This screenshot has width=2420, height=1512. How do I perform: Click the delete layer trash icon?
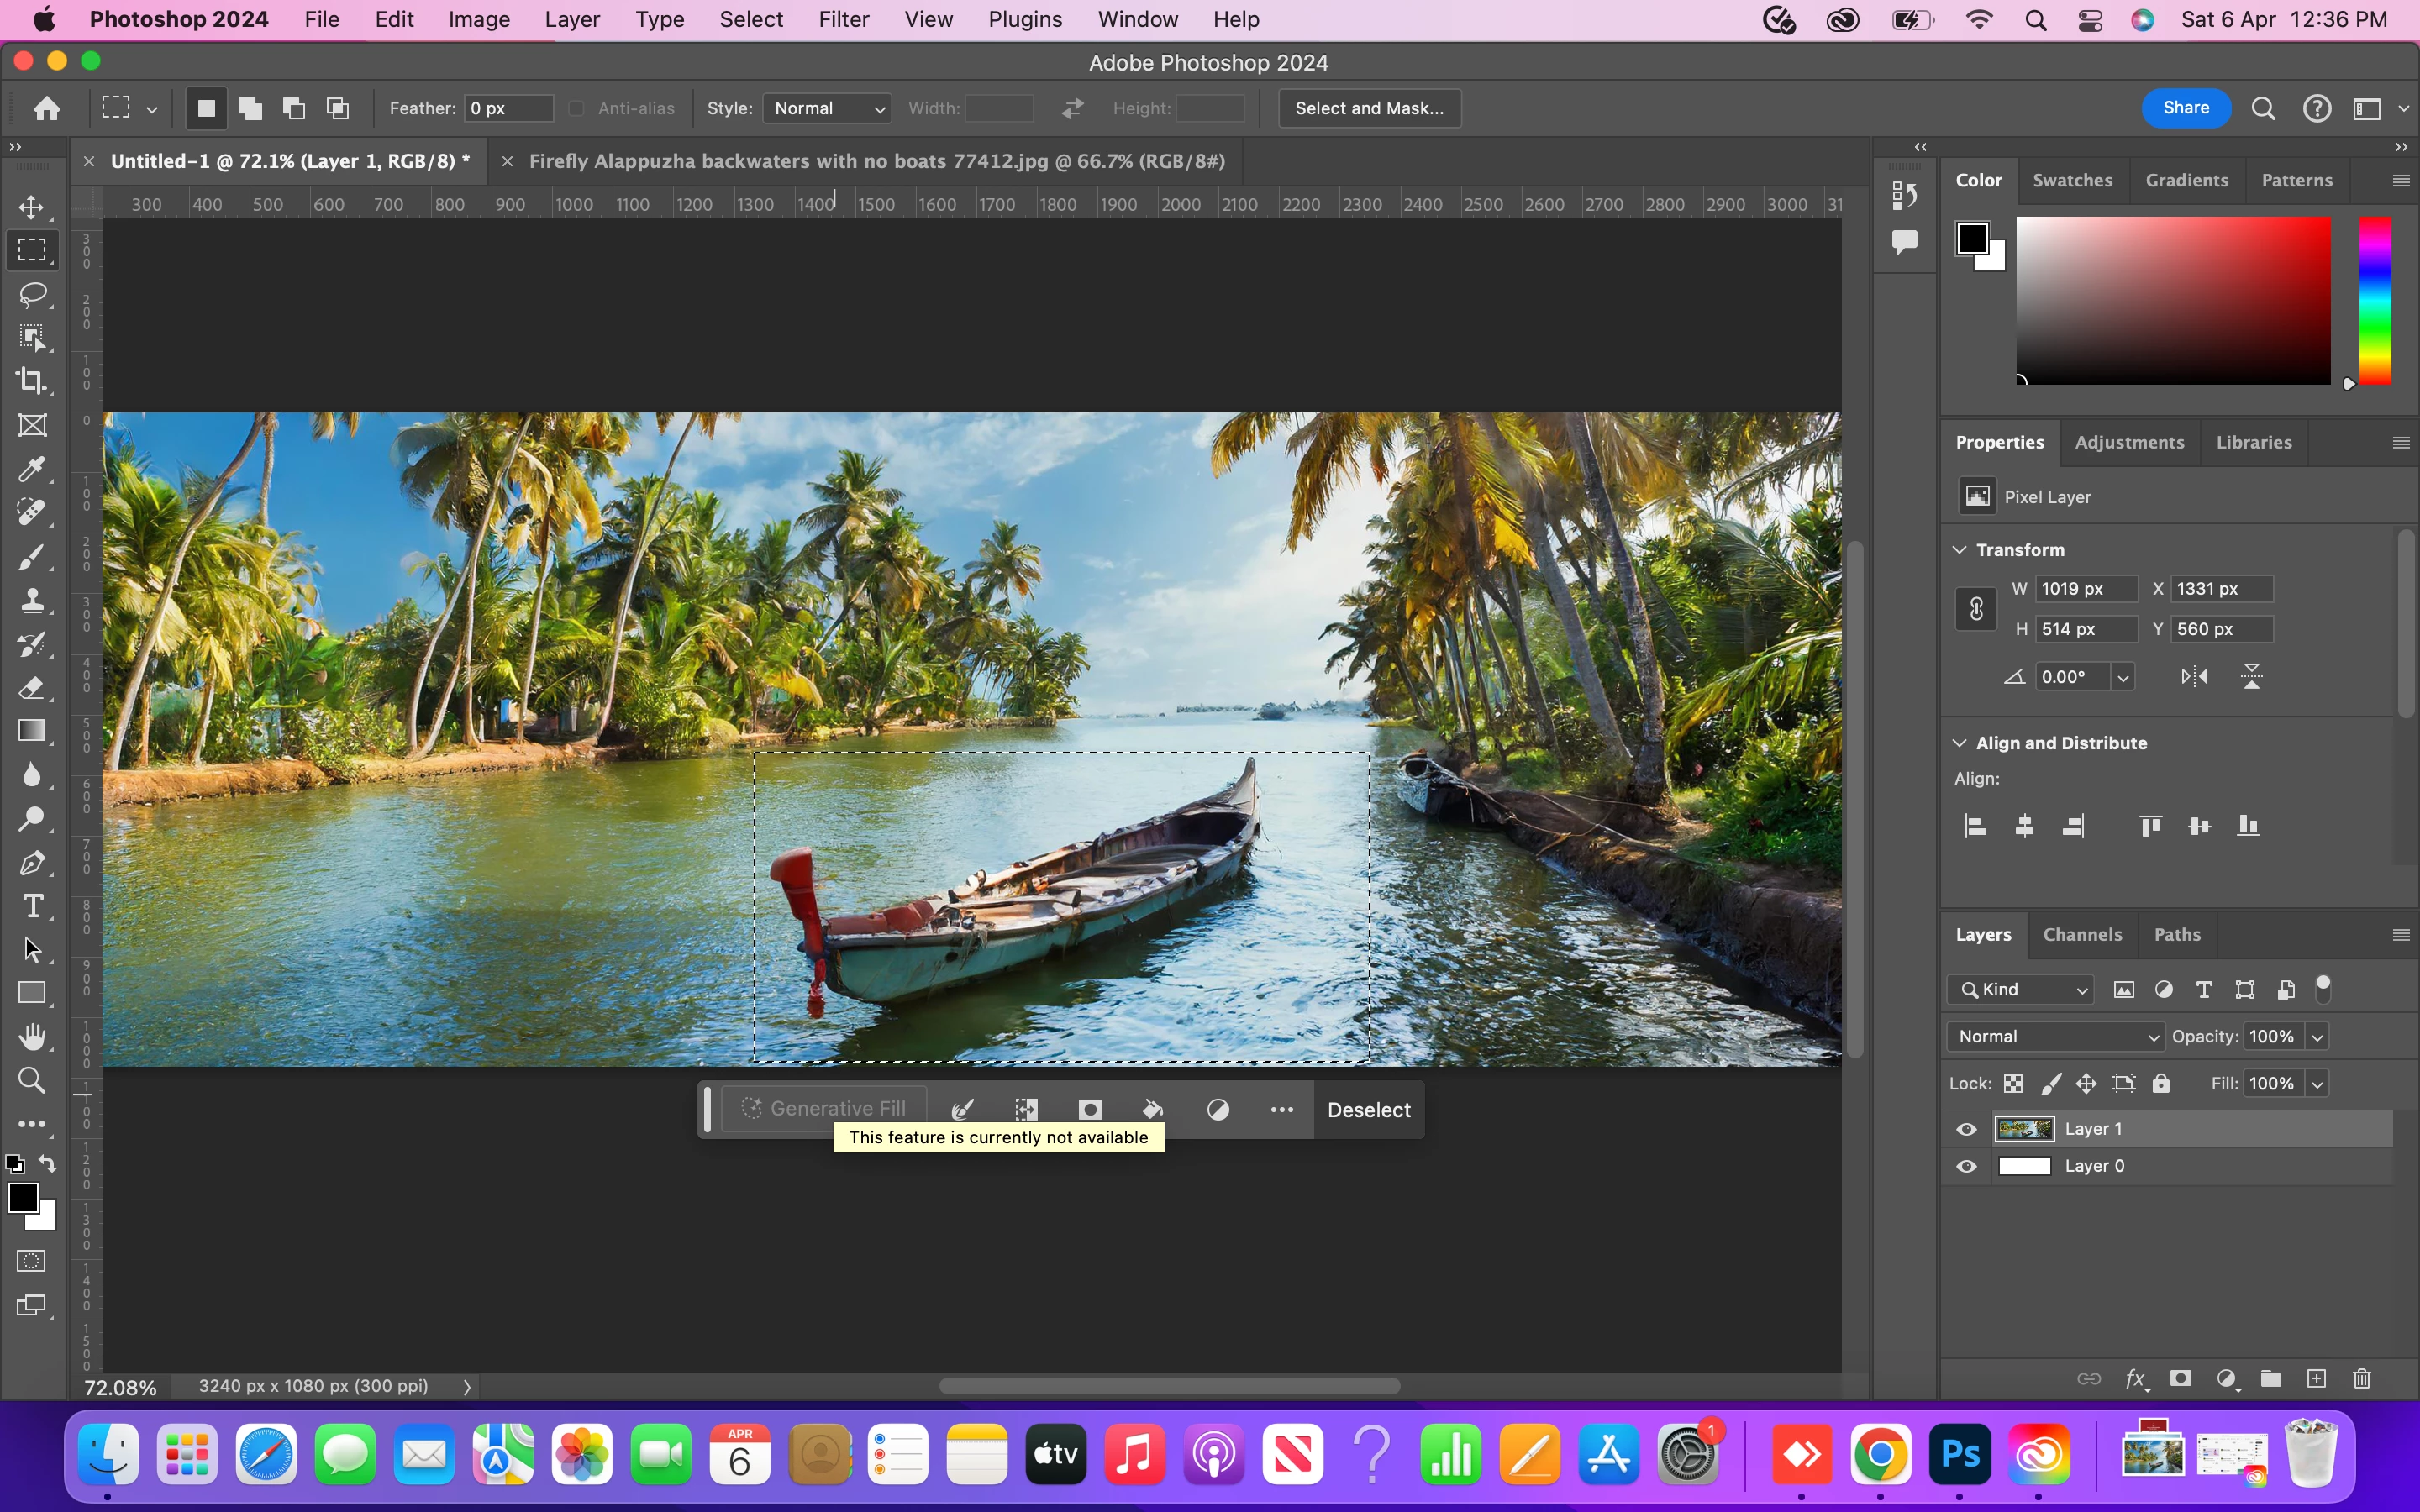(x=2361, y=1379)
